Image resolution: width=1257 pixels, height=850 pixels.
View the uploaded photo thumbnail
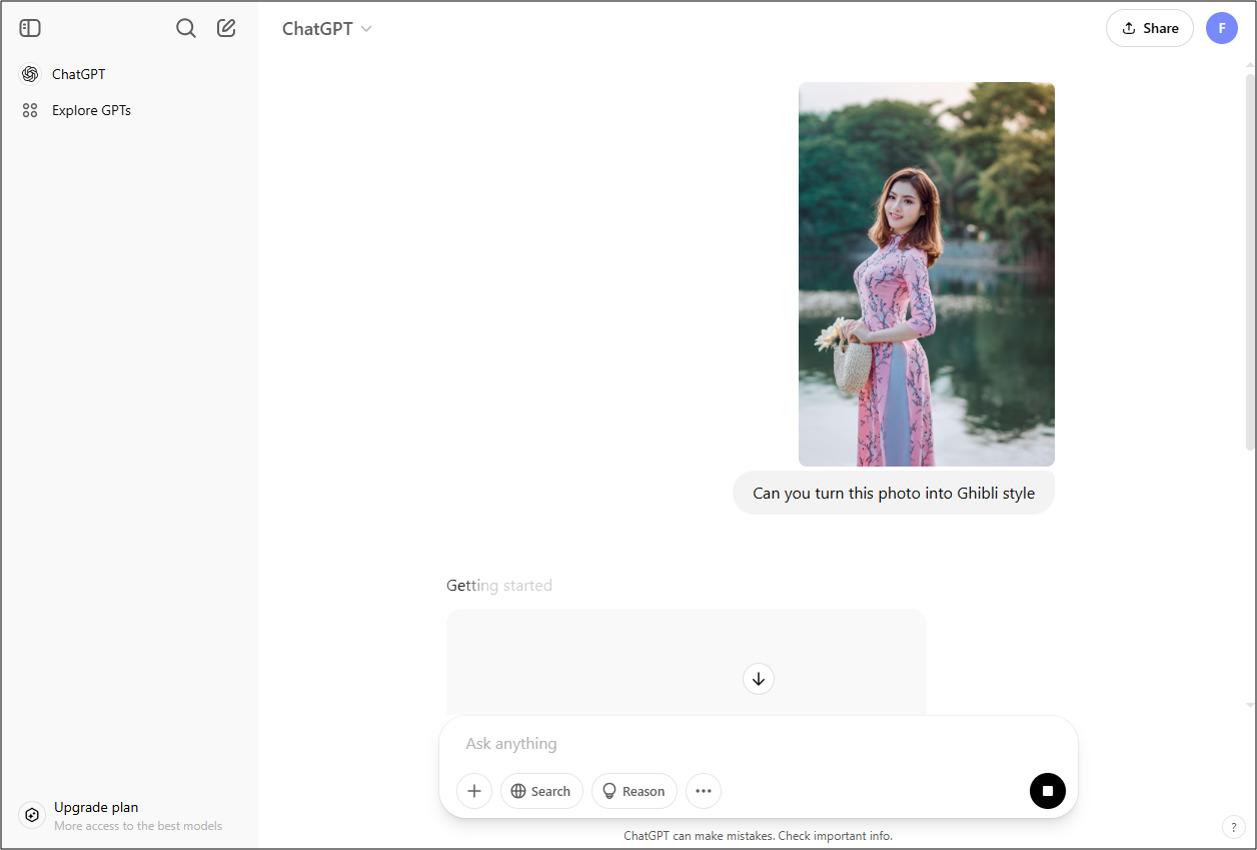[x=925, y=273]
